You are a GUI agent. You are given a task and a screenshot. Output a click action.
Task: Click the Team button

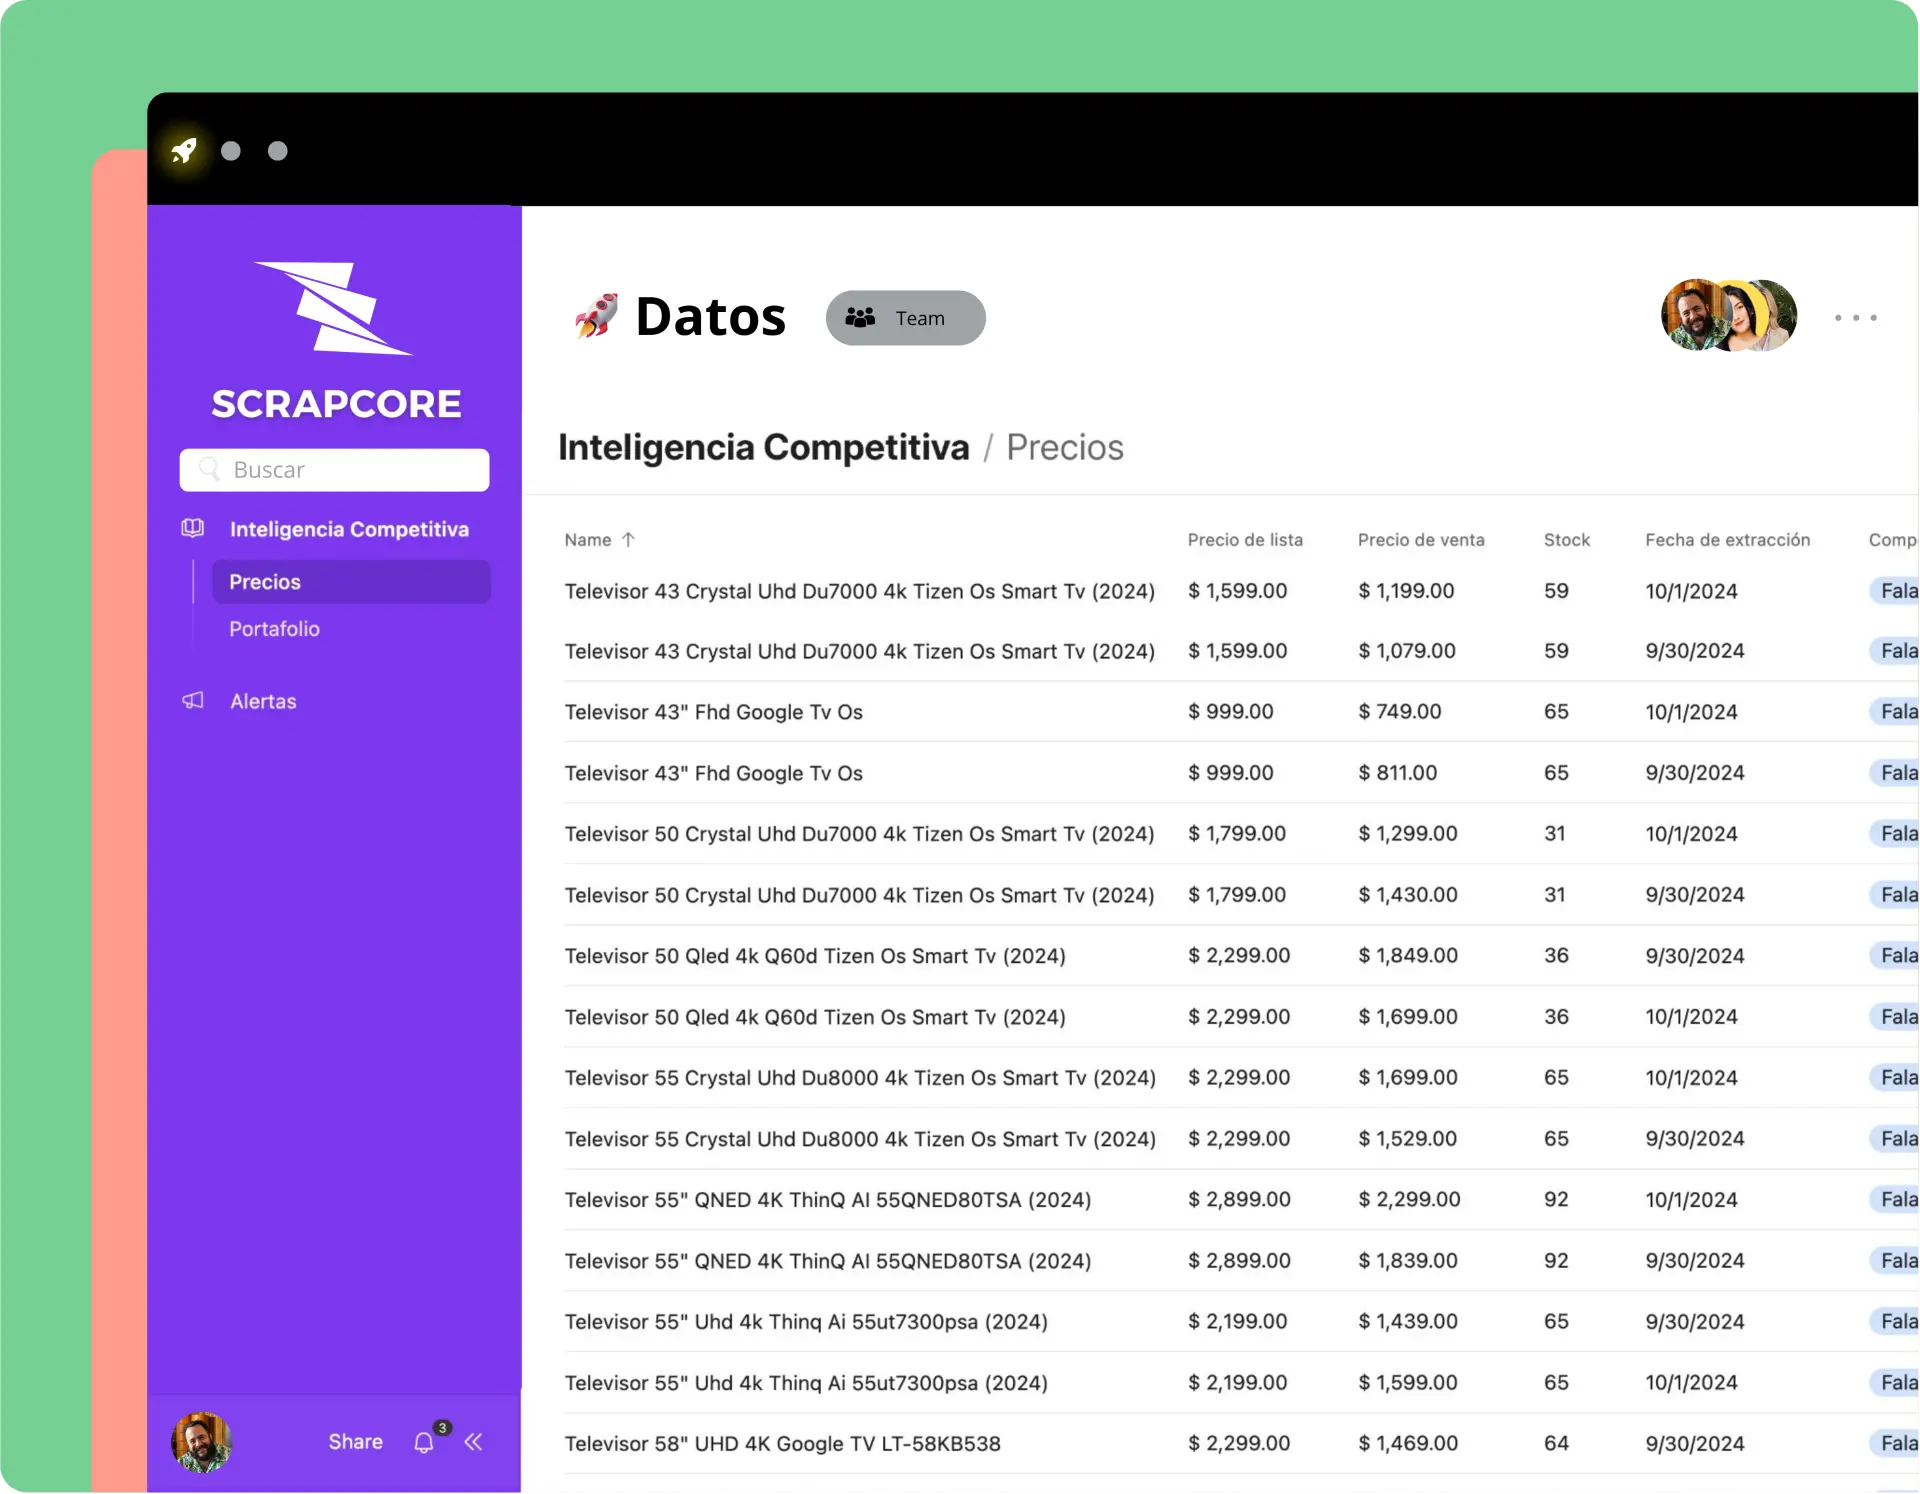(905, 318)
